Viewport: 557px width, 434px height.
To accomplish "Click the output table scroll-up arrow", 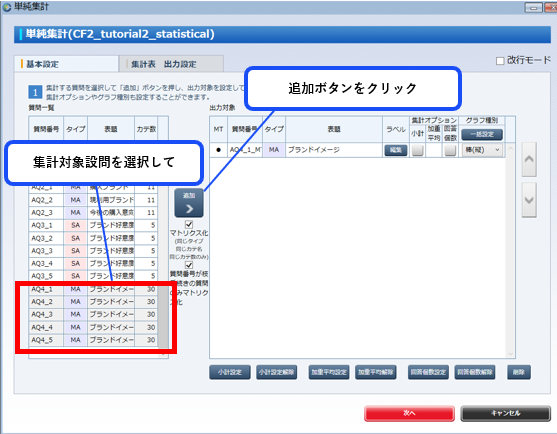I will 510,148.
